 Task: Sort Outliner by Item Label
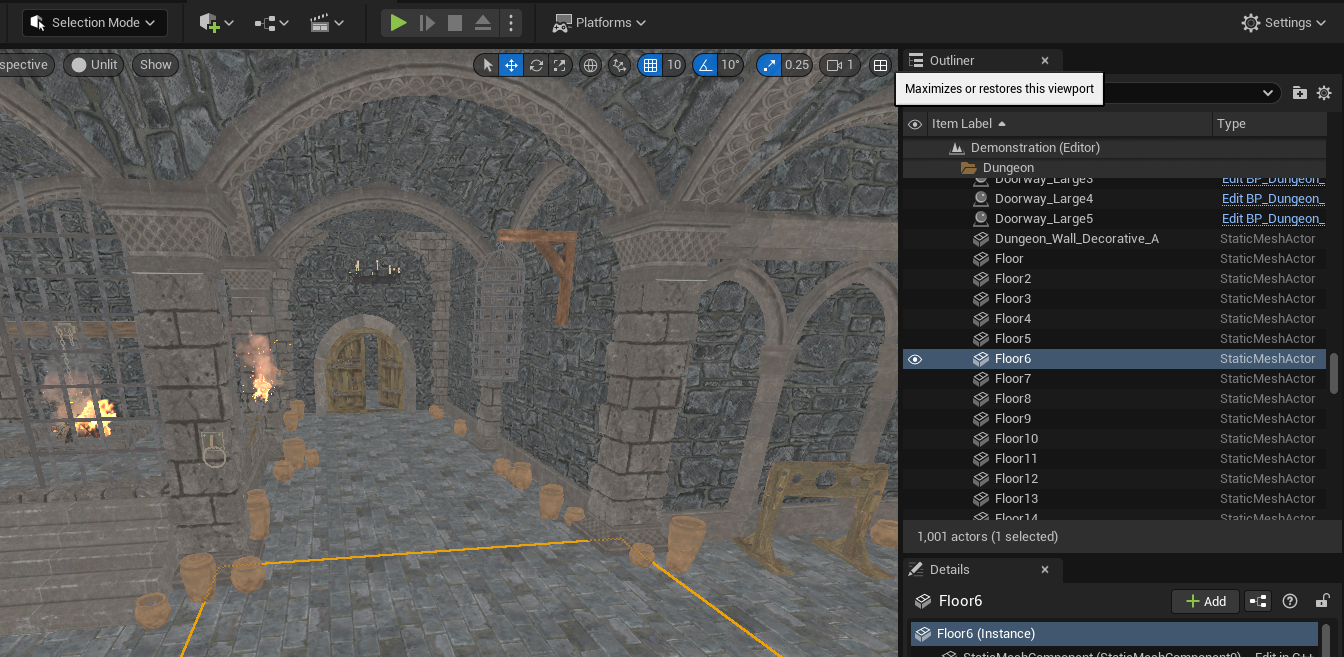pyautogui.click(x=969, y=124)
